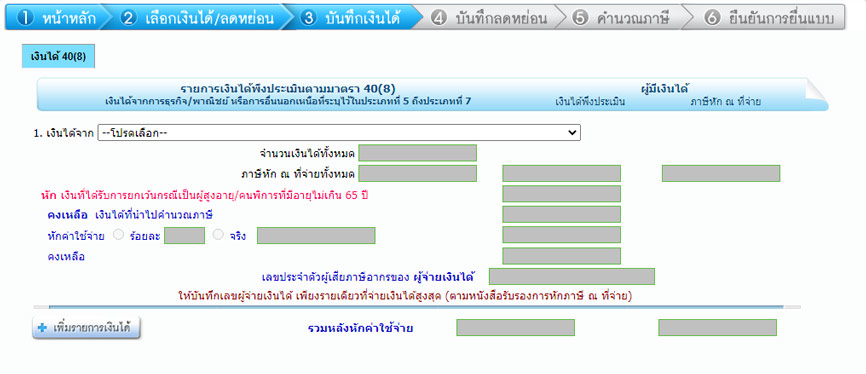Click the withholding tax field on the ภาษีหัก ณ ที่จ่ายทั้งหมด row

point(721,173)
